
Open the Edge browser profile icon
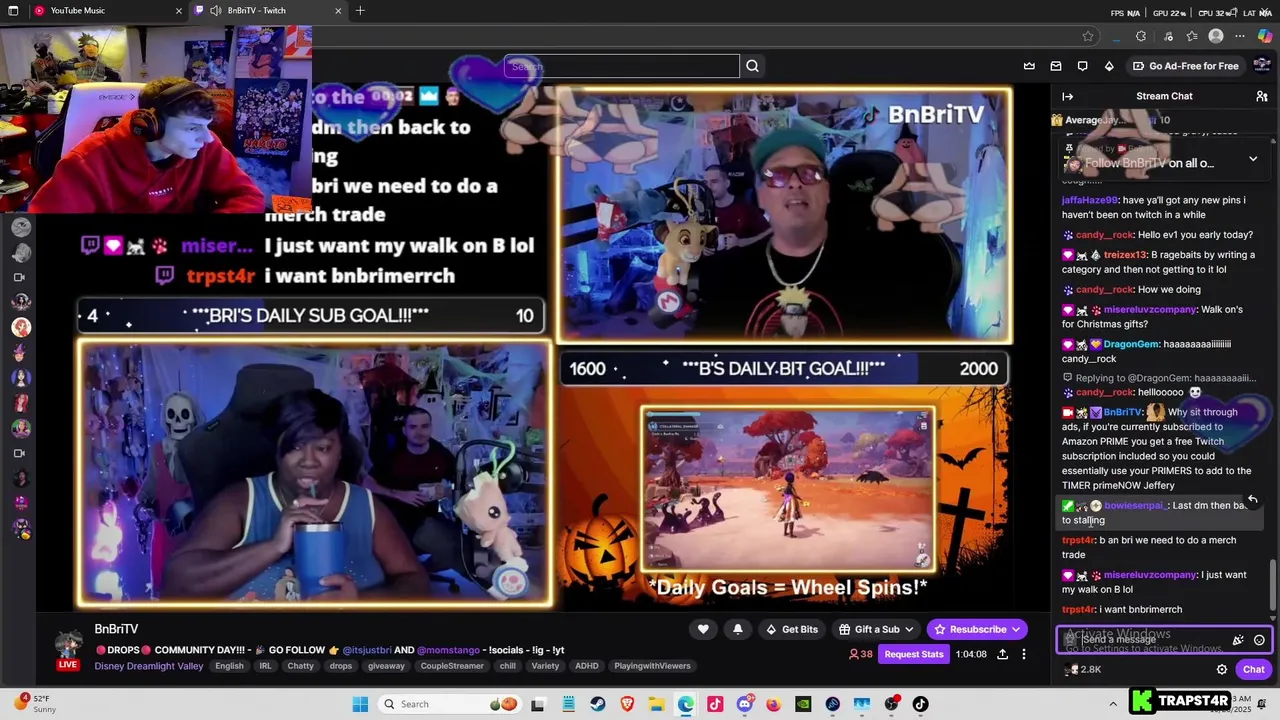point(1216,36)
